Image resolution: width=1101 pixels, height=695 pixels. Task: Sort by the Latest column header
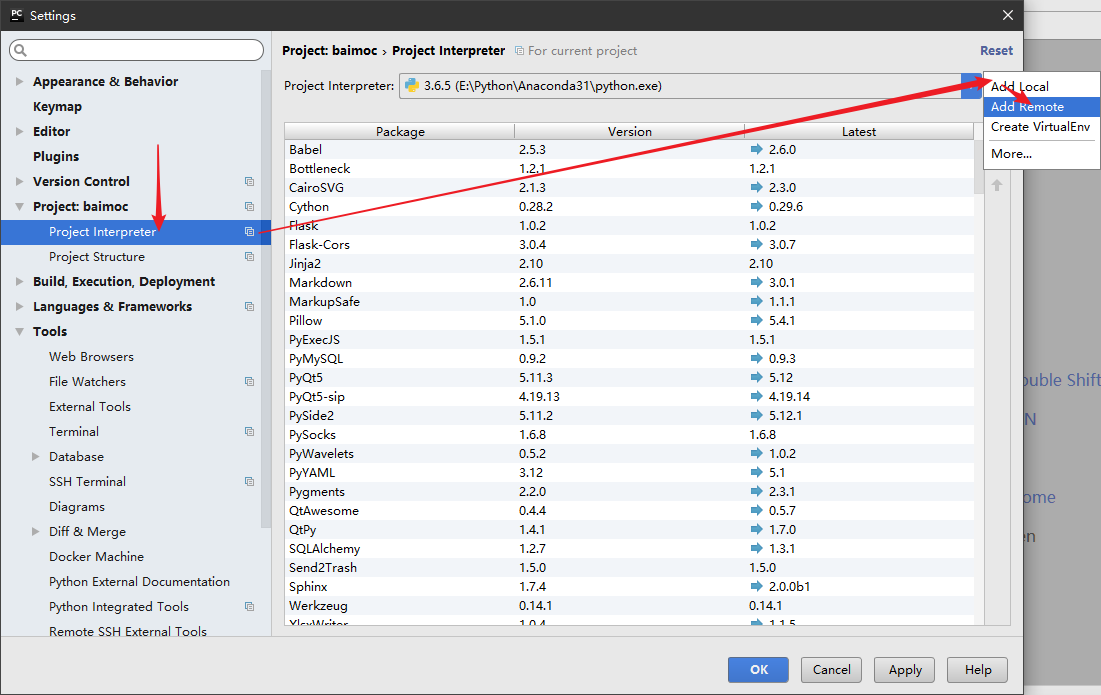point(859,131)
